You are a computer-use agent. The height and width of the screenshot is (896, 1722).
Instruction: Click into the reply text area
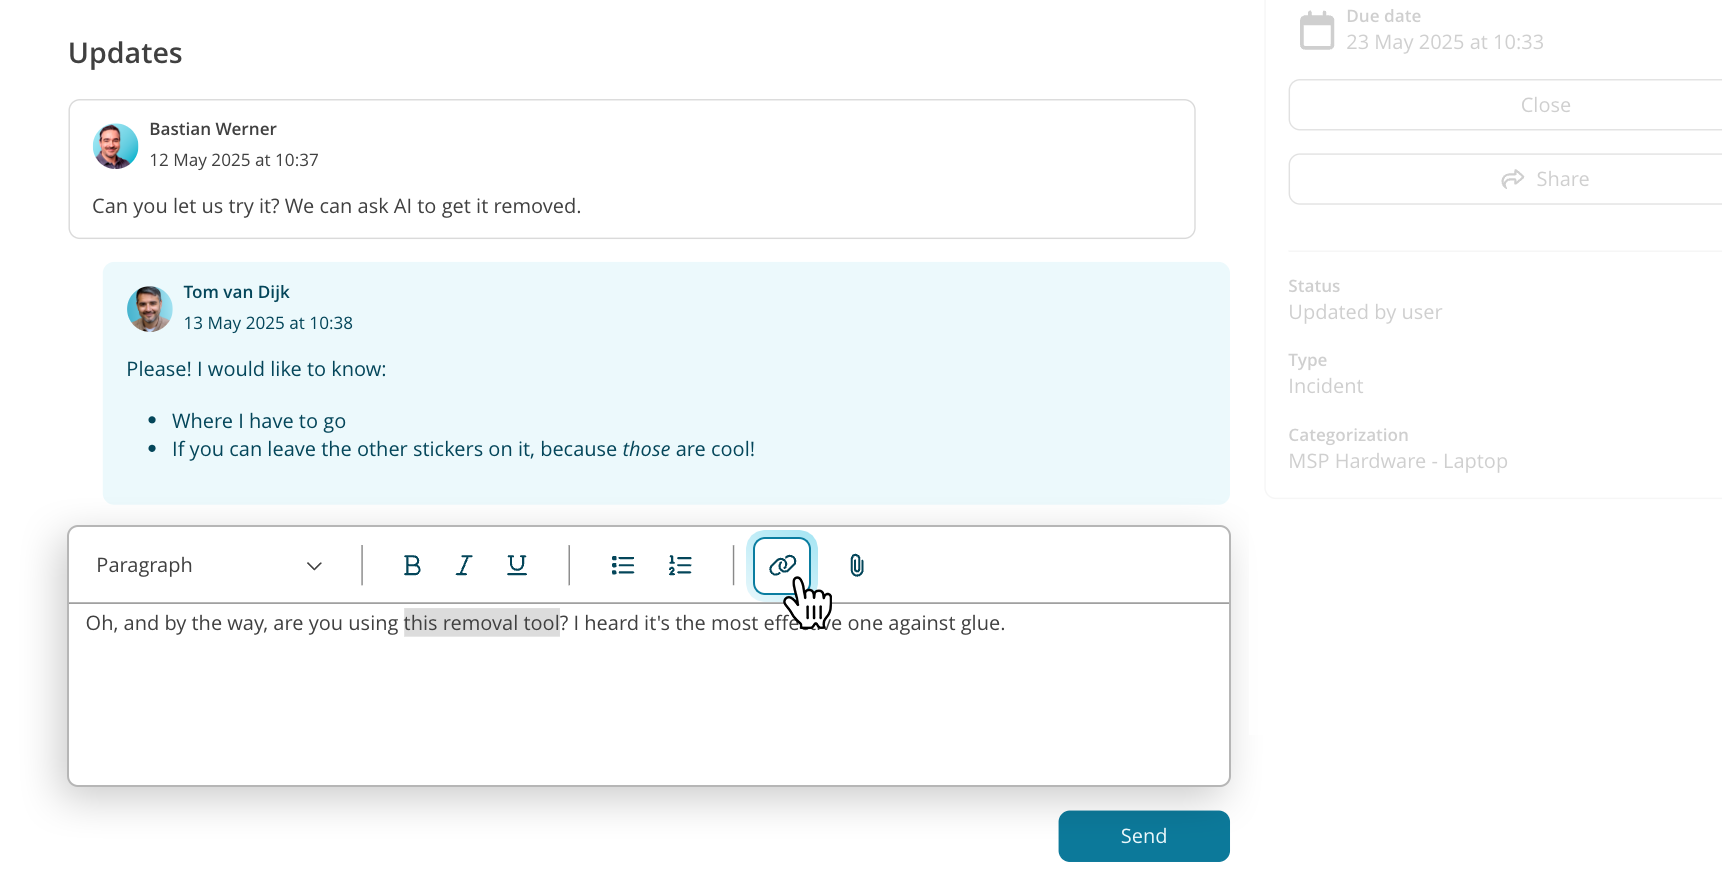coord(649,694)
